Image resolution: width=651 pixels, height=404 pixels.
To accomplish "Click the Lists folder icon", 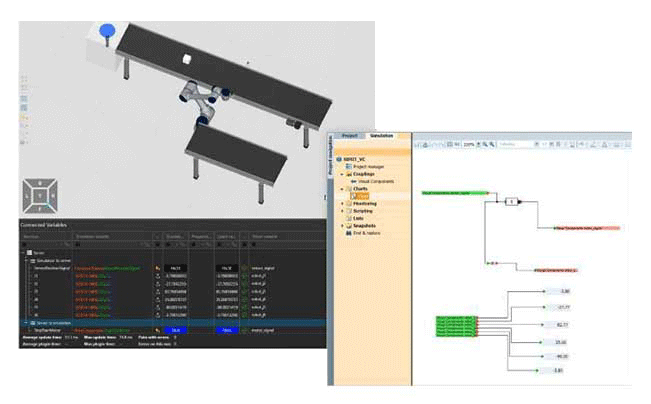I will point(348,217).
